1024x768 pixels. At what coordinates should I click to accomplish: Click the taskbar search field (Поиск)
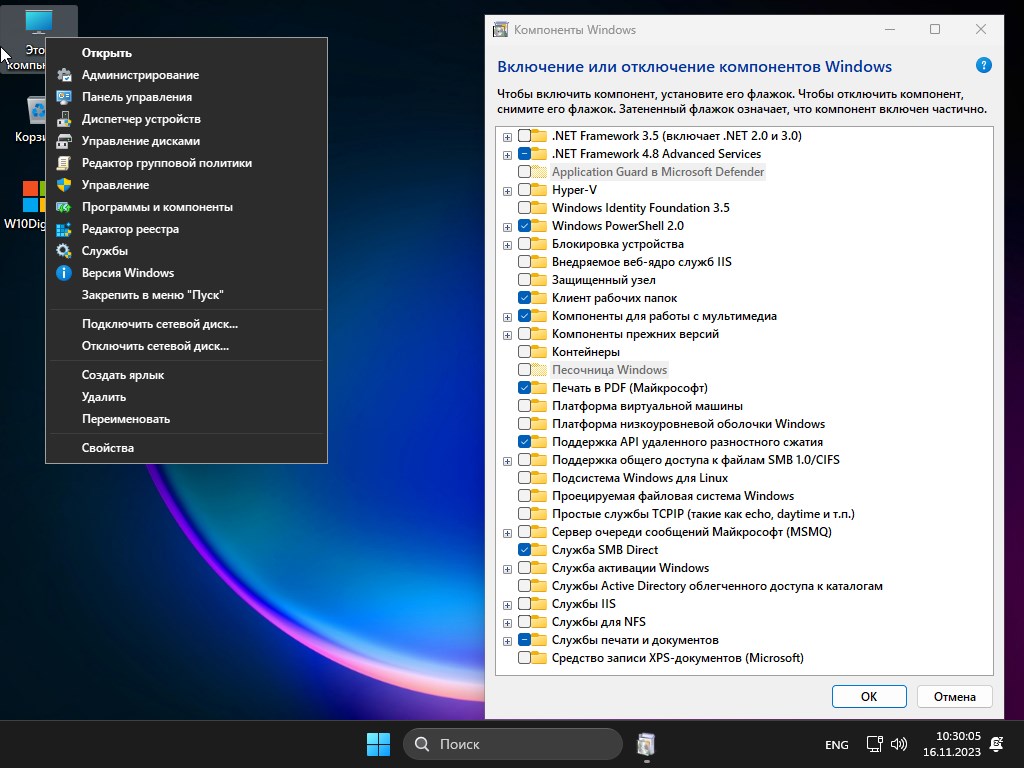click(512, 744)
